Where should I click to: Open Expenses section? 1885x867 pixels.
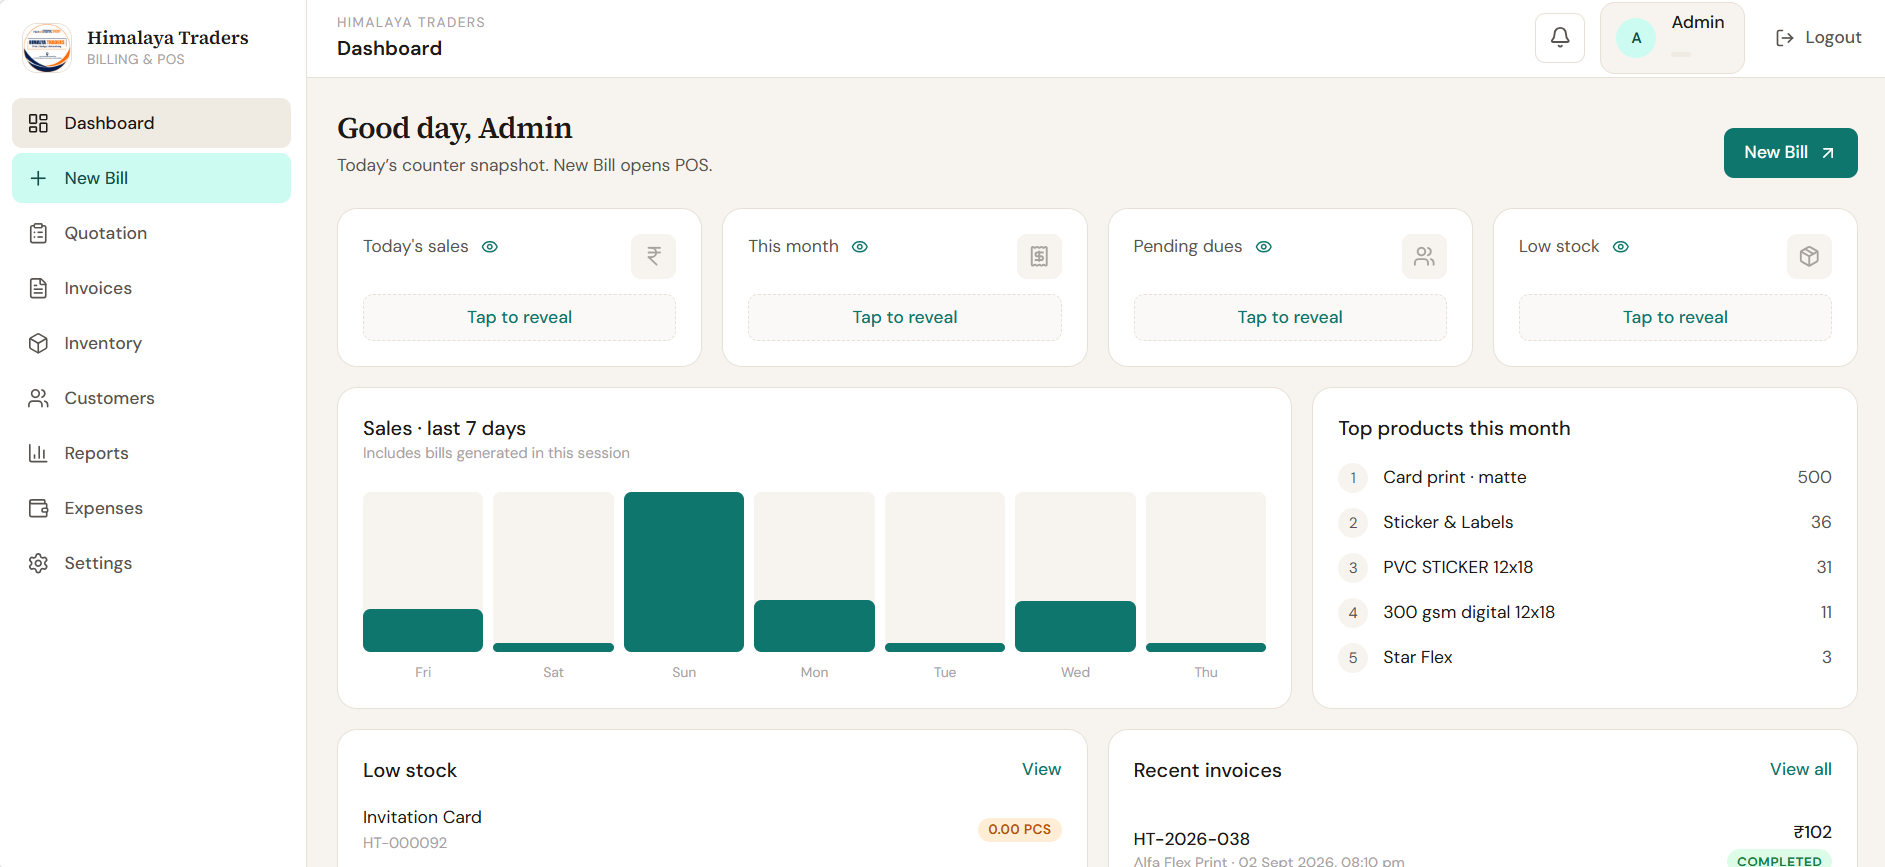151,508
